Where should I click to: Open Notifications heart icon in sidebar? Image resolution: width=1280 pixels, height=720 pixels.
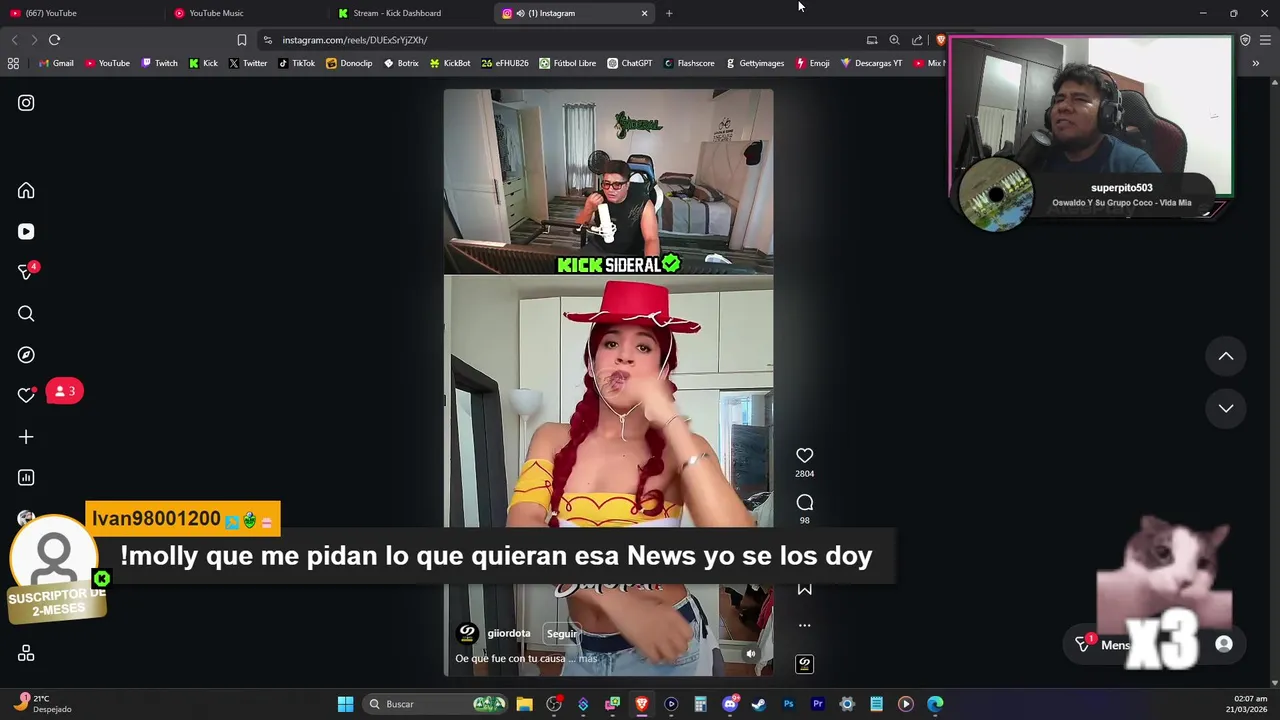click(26, 395)
